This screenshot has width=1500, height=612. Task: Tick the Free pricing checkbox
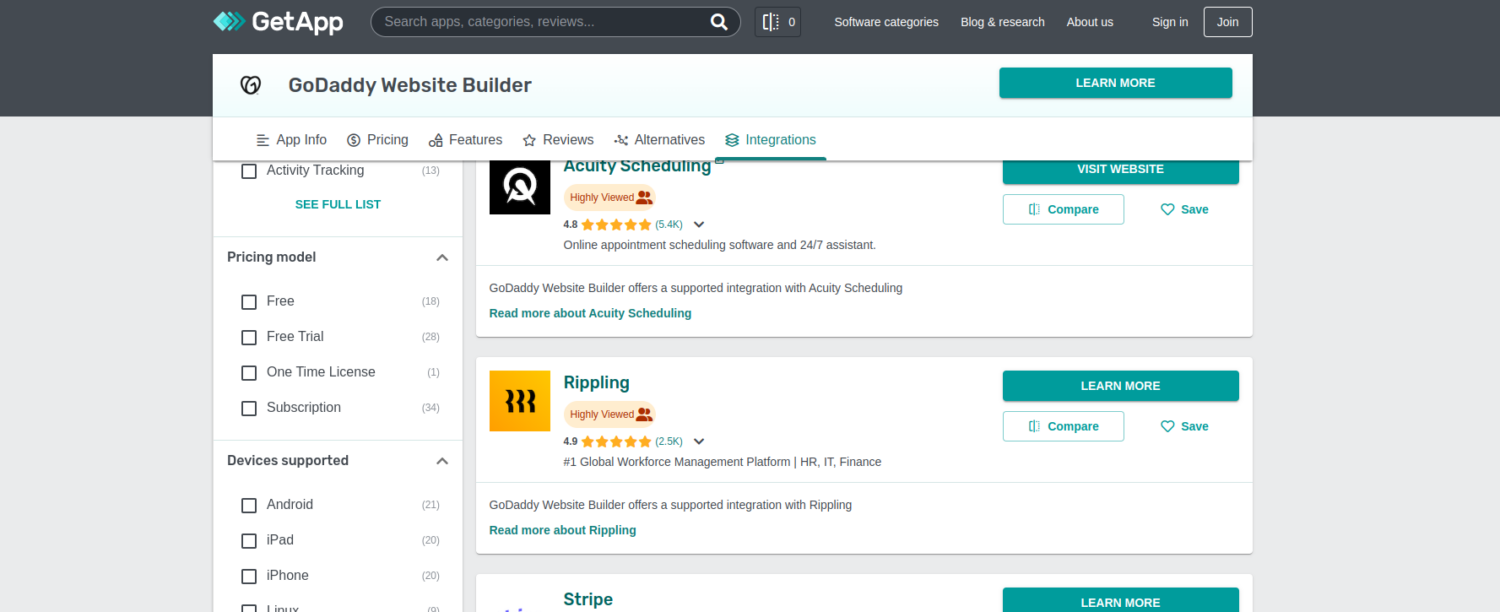249,302
